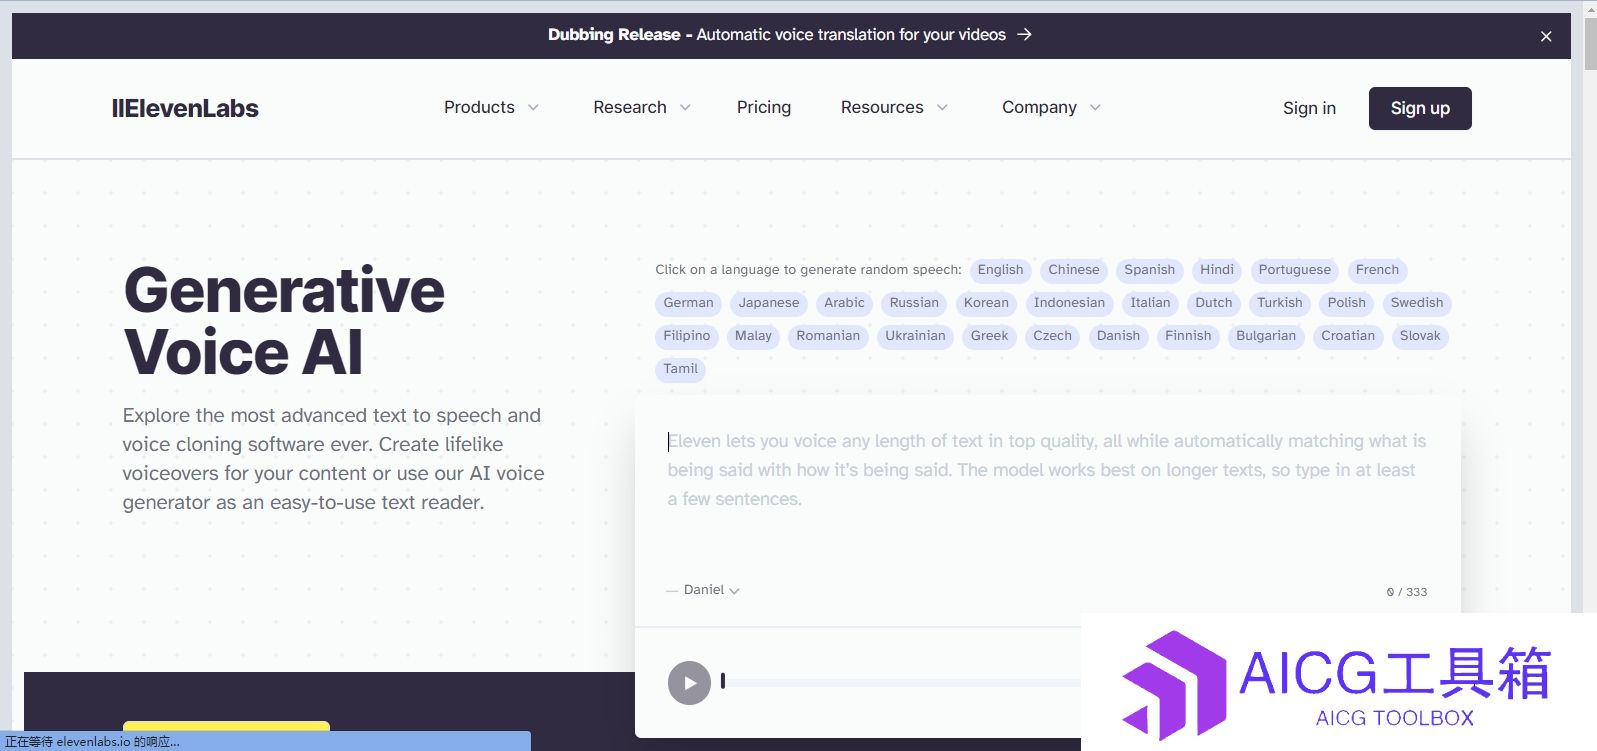Select the French language chip
The image size is (1597, 751).
point(1377,270)
